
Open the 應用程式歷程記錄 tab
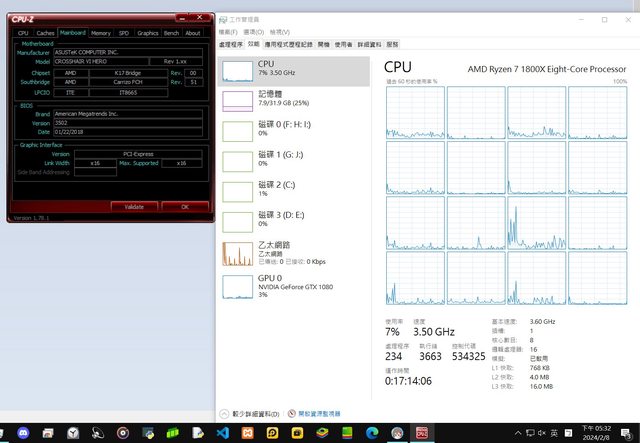coord(288,45)
